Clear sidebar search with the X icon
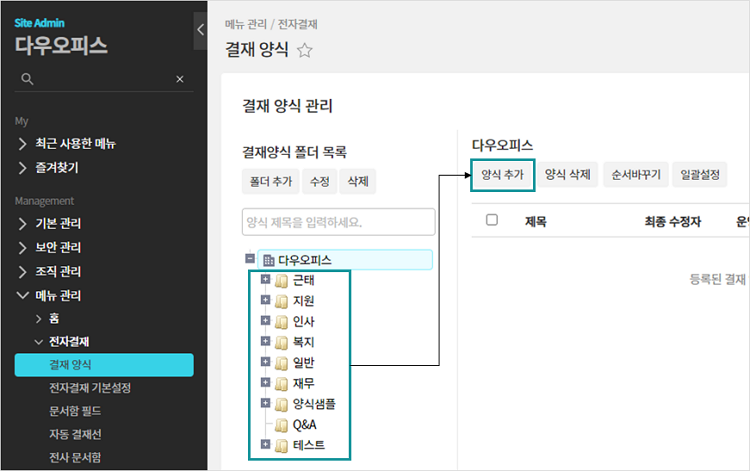 point(180,79)
